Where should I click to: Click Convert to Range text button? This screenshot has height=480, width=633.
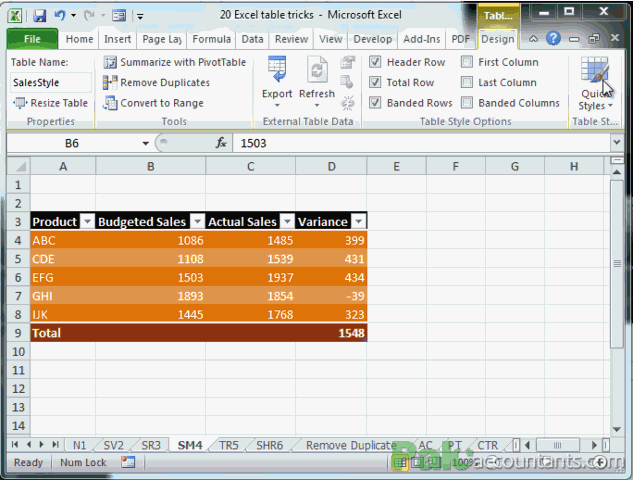click(162, 103)
